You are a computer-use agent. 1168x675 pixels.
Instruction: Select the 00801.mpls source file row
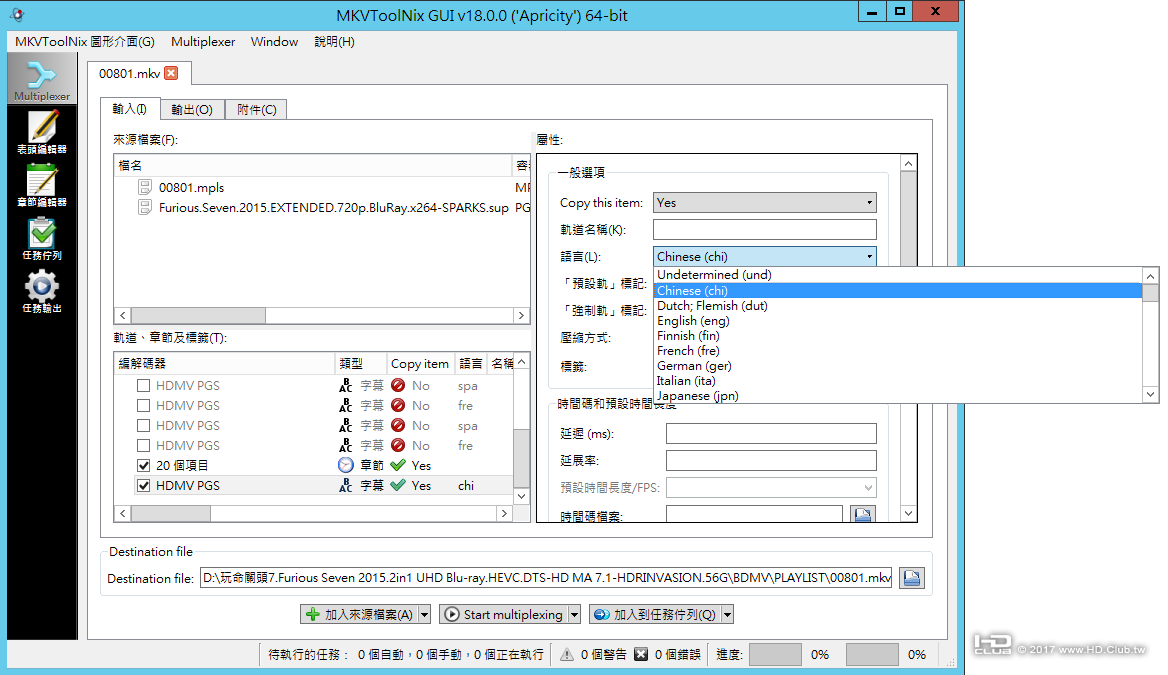(x=322, y=188)
